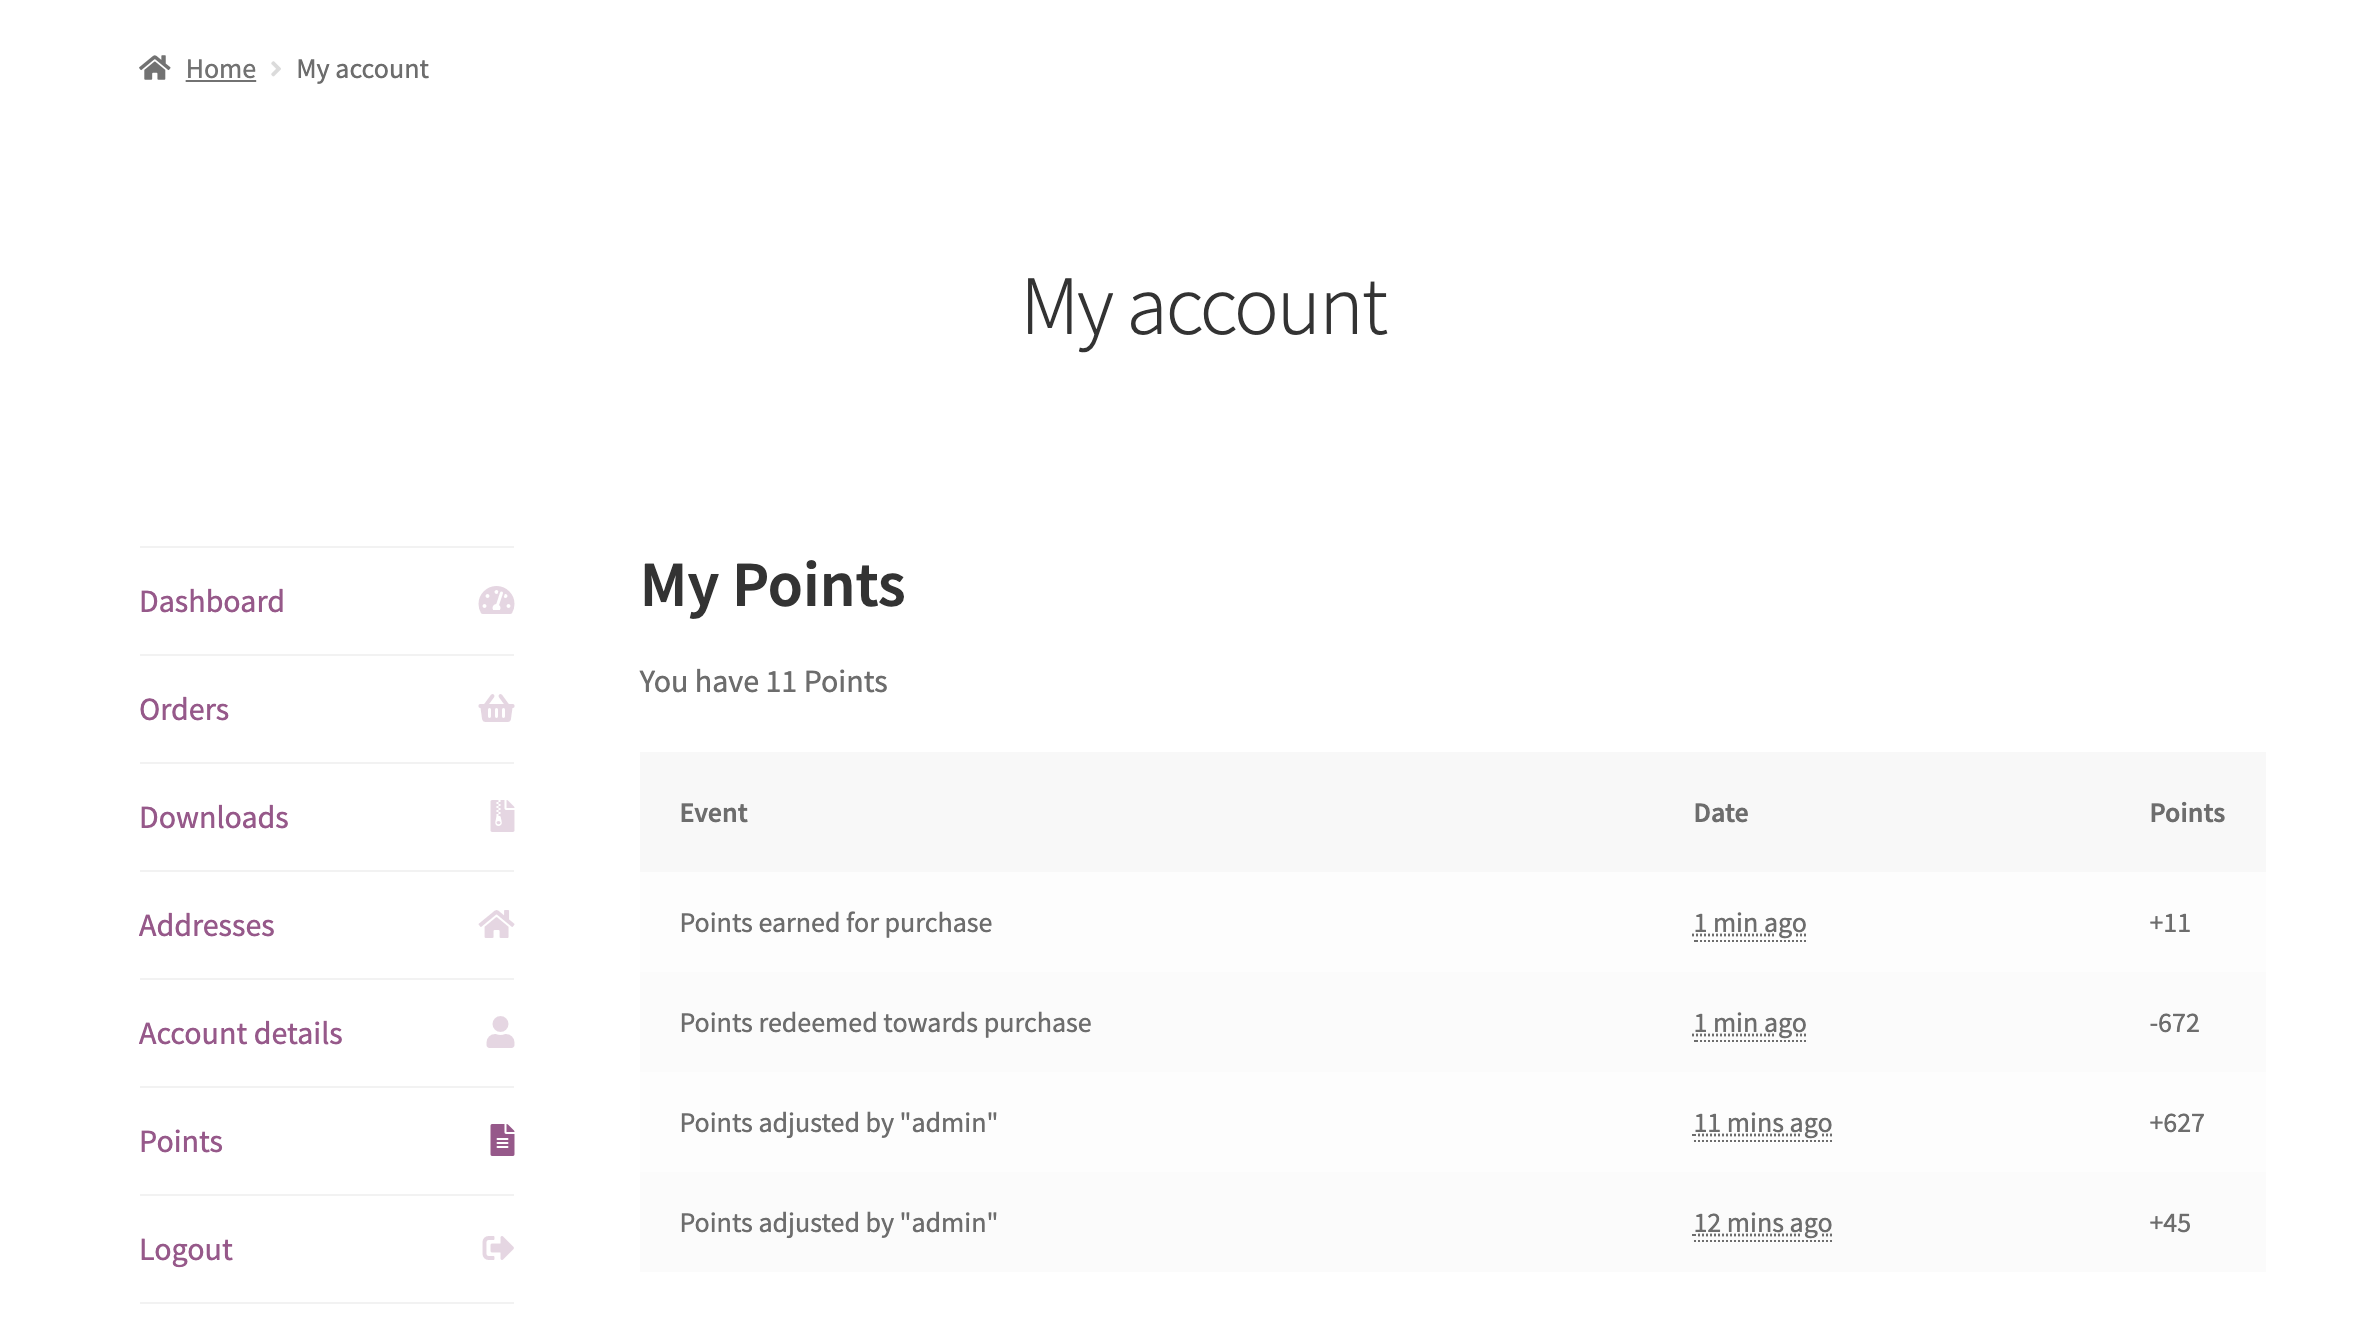Click '1 min ago' next to points earned

[1749, 923]
